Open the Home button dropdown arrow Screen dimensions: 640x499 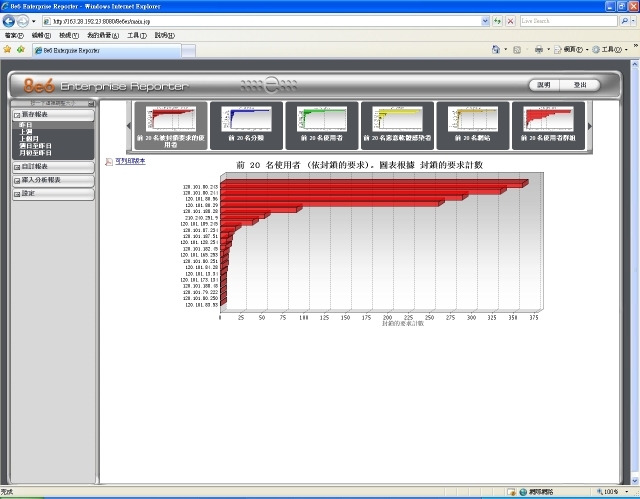pos(506,49)
